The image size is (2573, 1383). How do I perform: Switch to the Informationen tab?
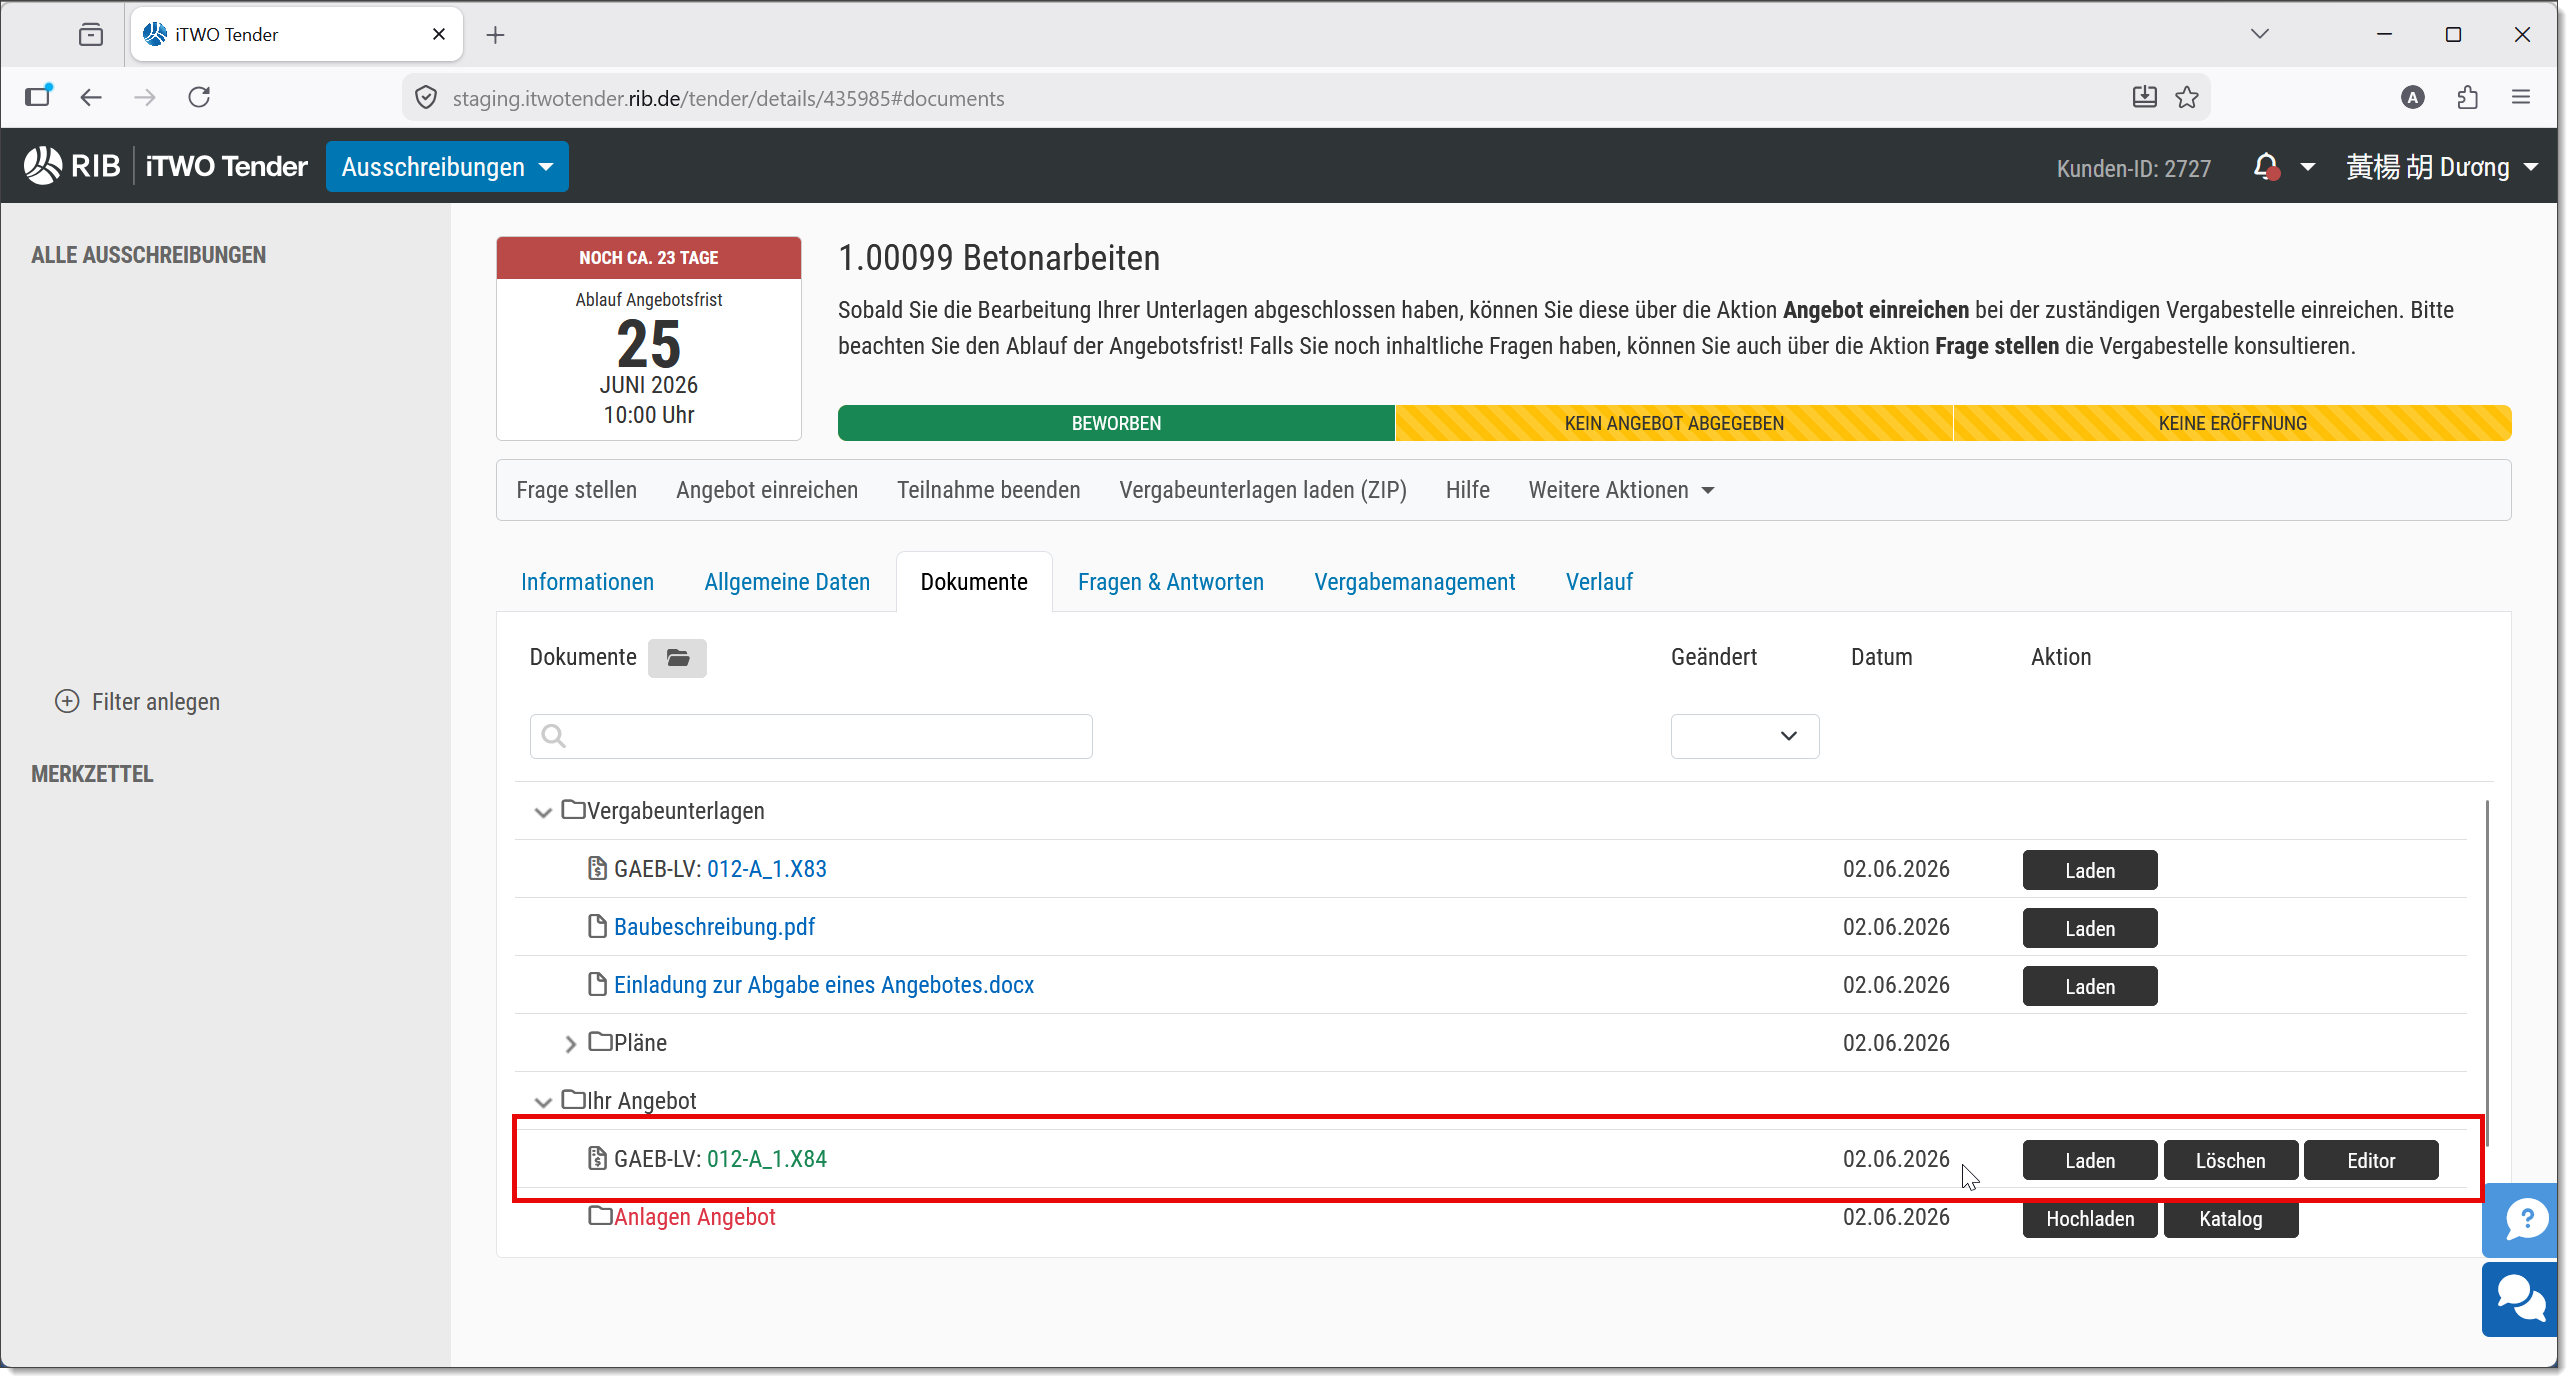pos(587,582)
